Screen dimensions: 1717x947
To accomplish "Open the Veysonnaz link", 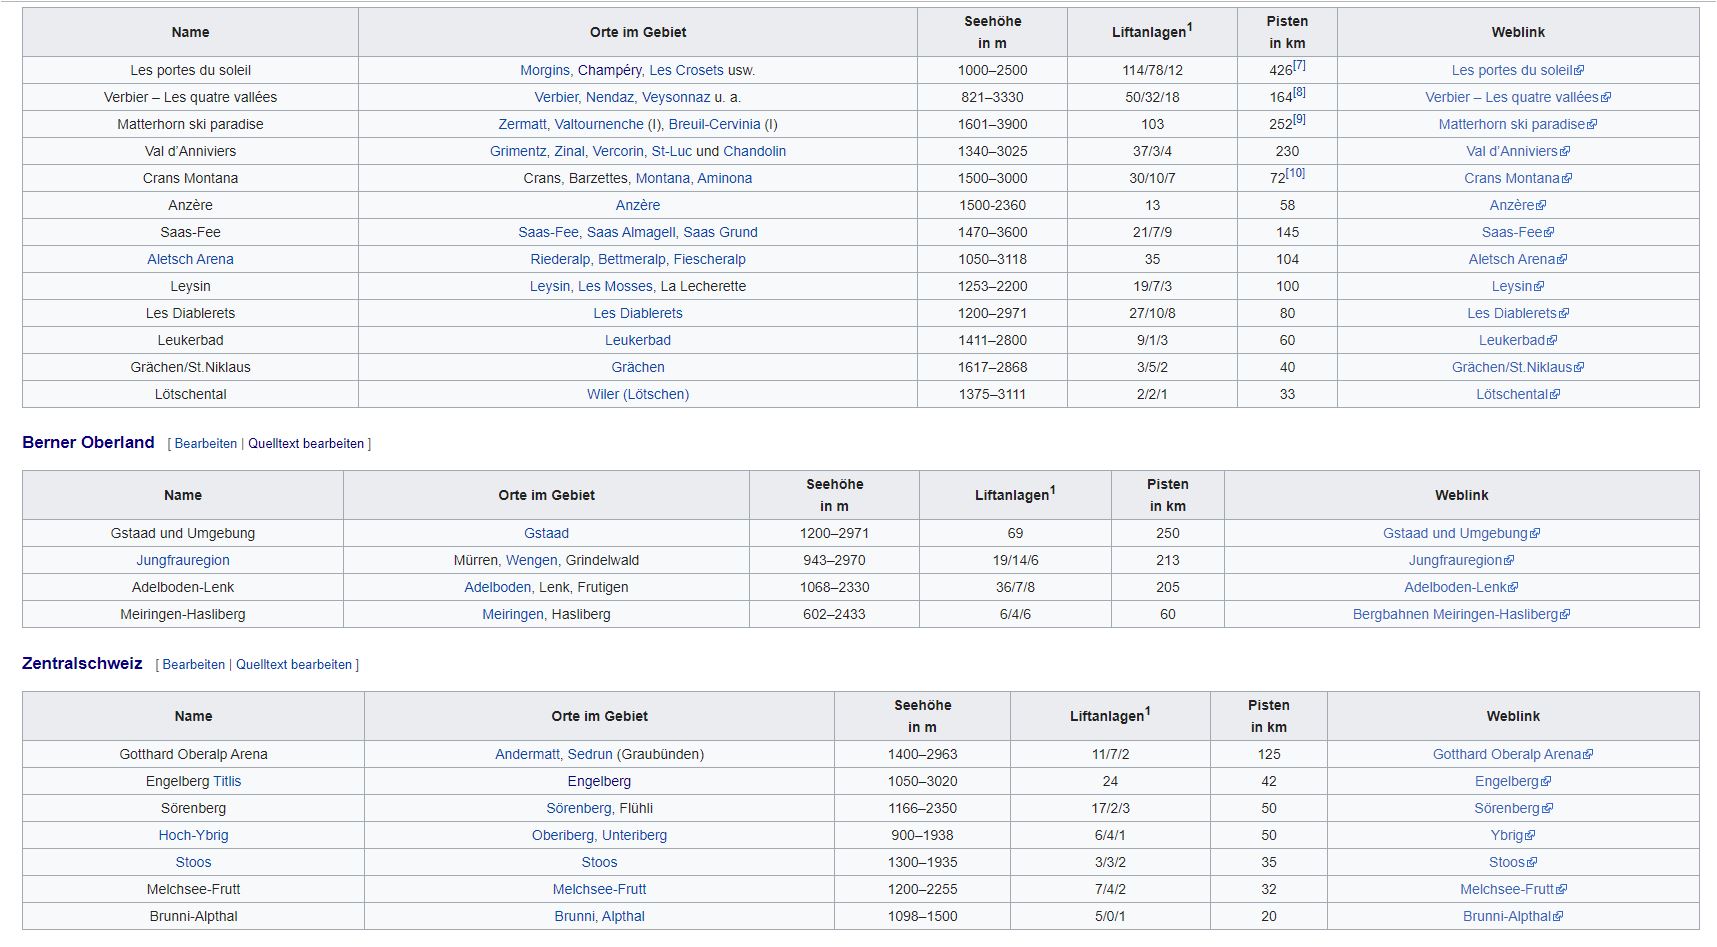I will coord(676,97).
